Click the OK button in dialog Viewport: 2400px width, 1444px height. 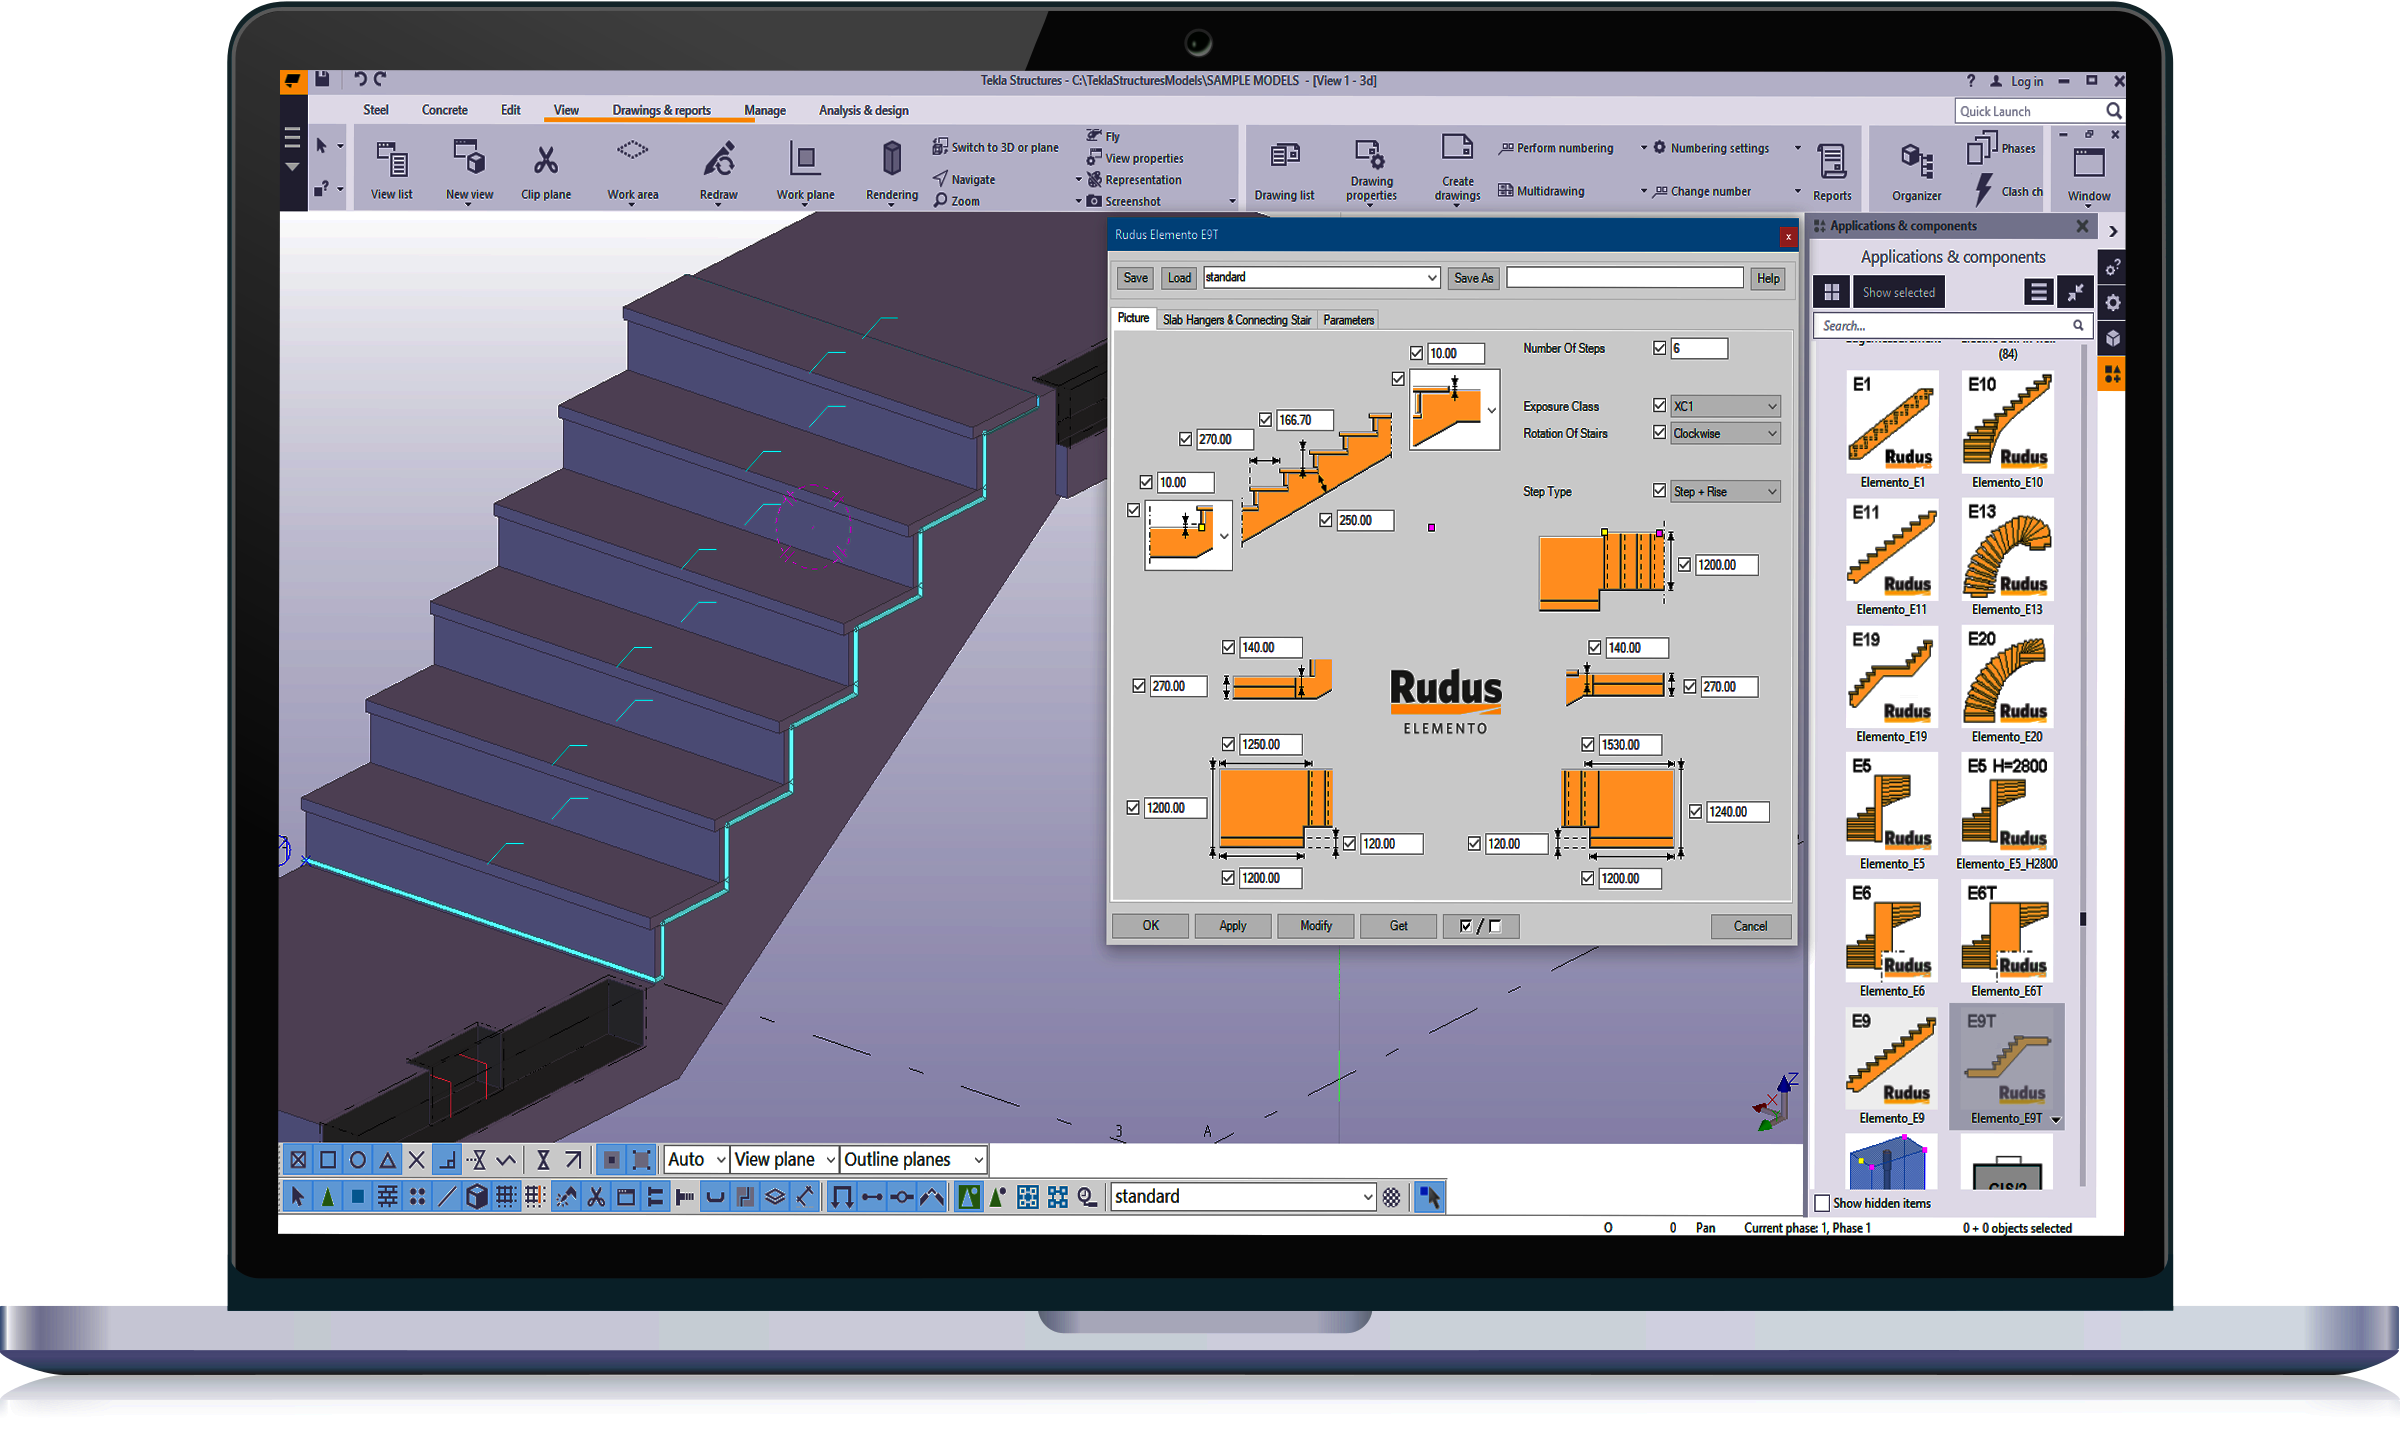1150,926
